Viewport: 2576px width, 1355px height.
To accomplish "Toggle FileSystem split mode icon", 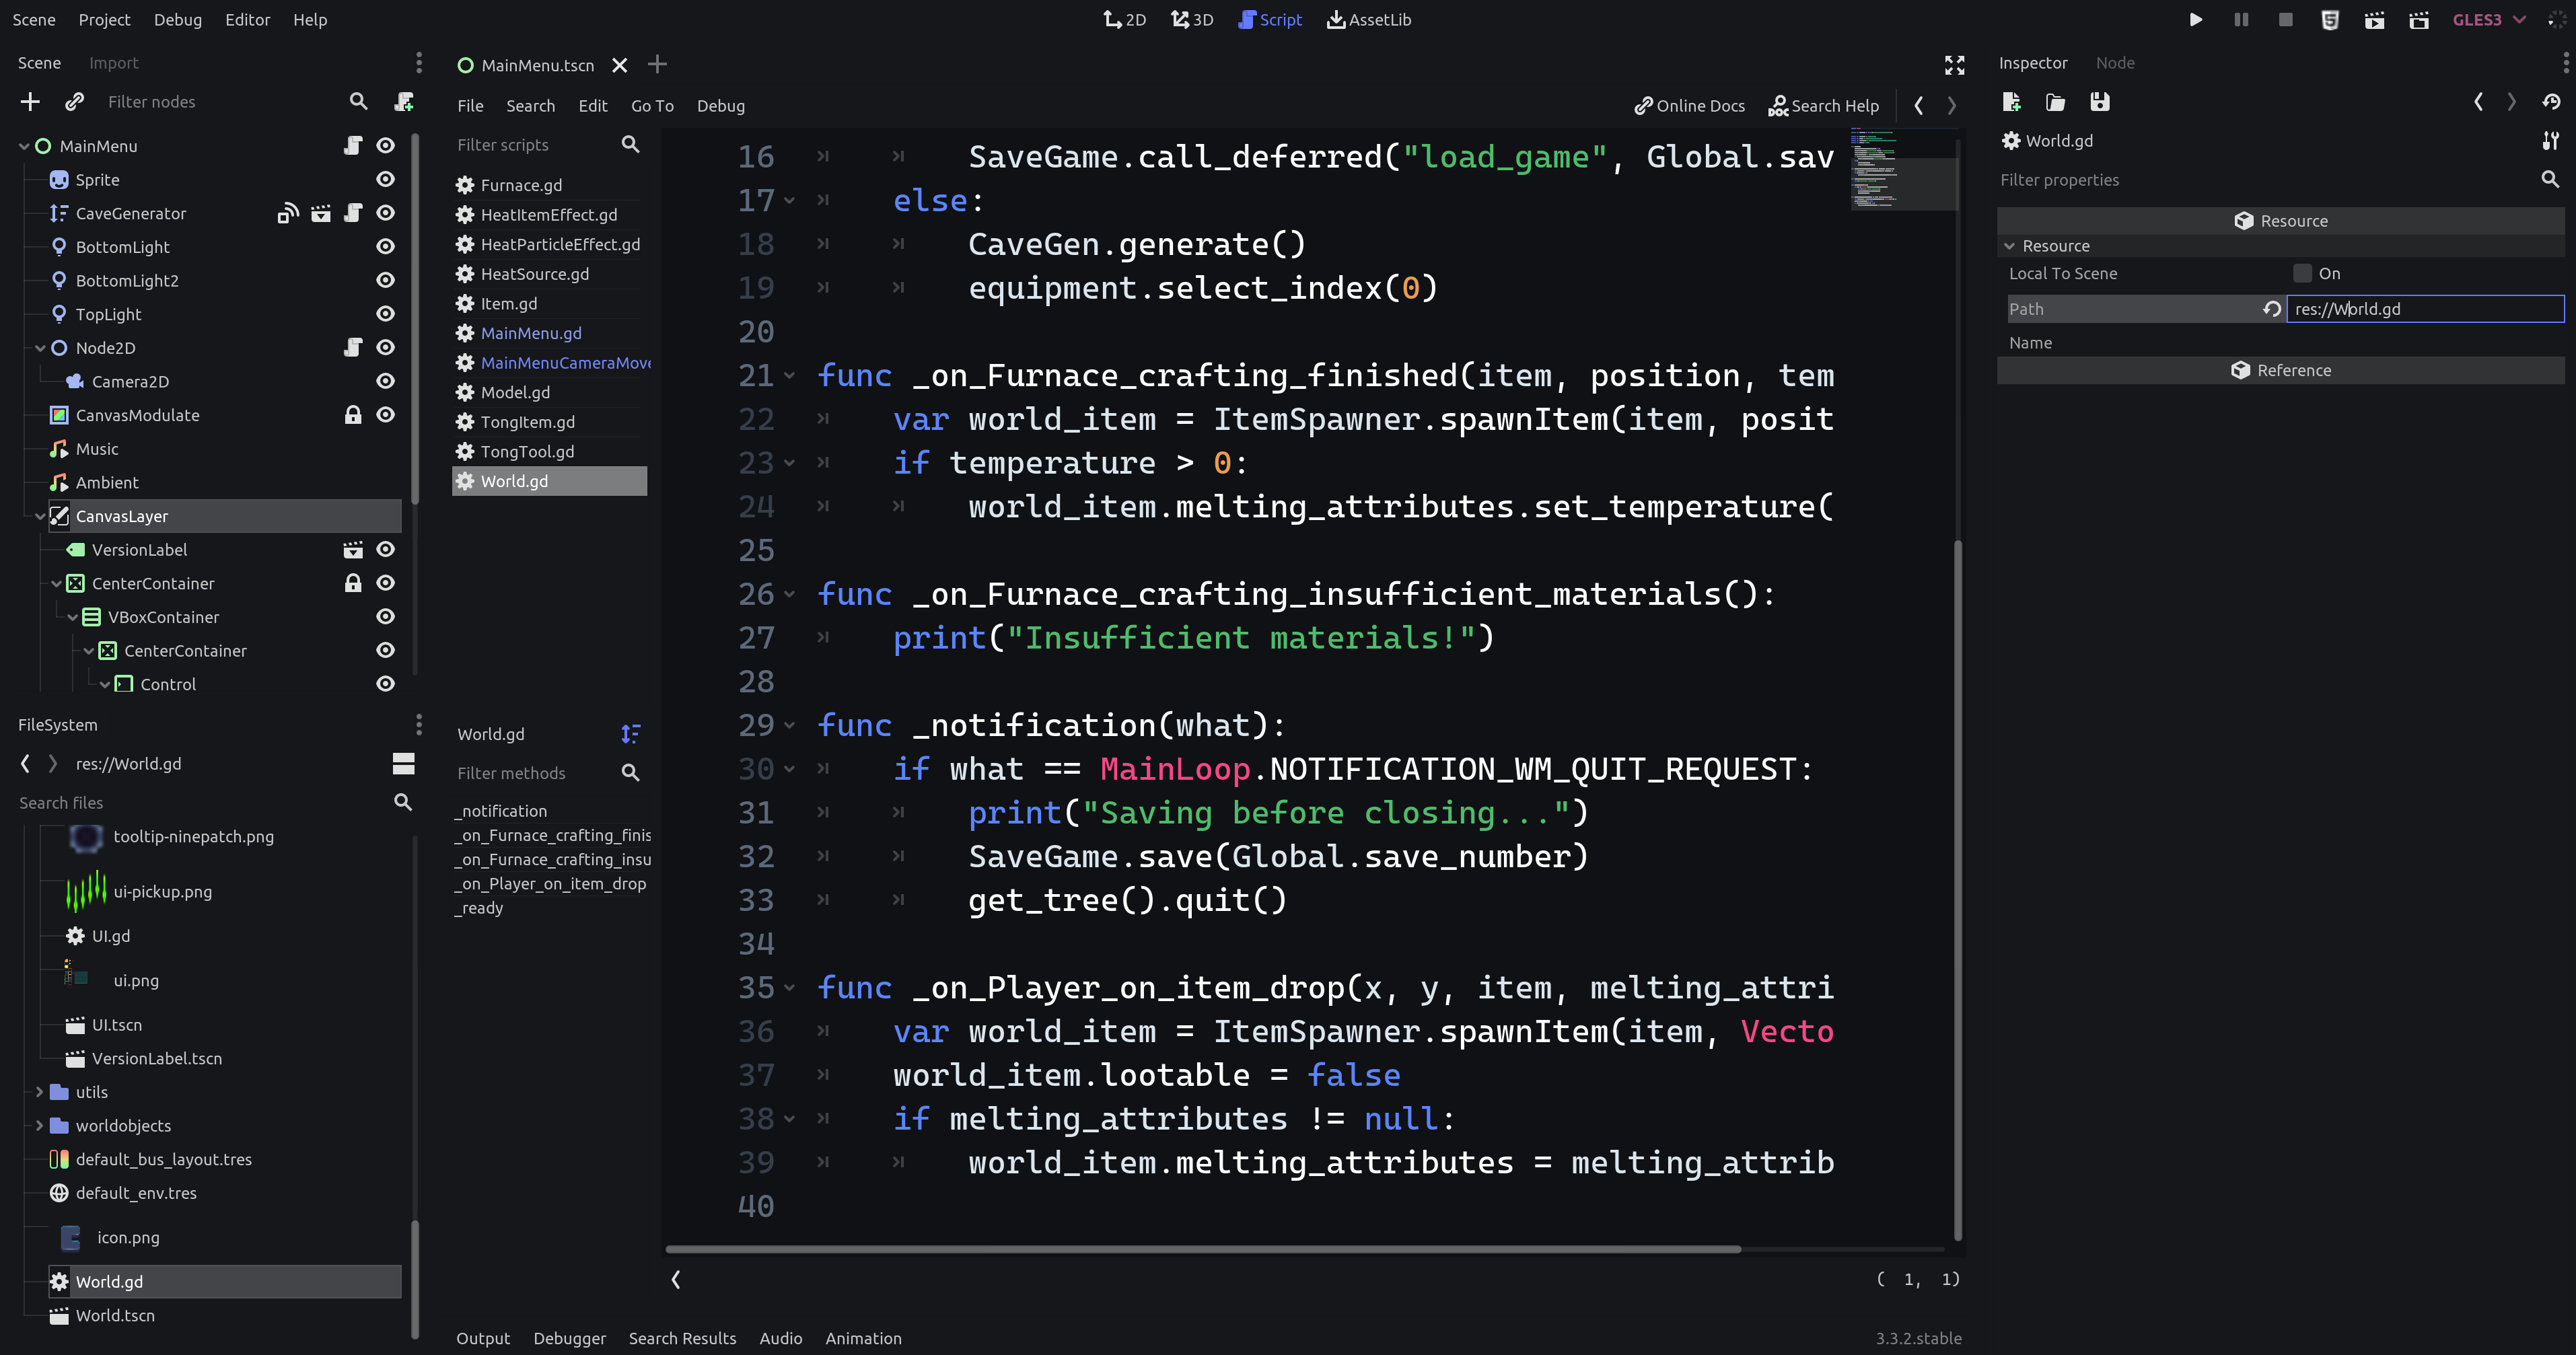I will (403, 764).
